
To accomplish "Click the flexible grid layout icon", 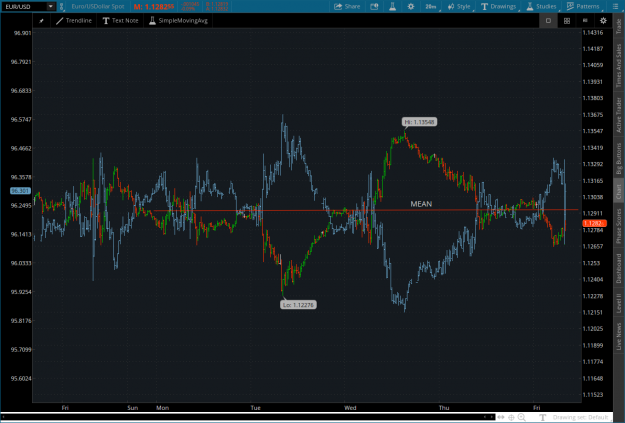I will coord(585,21).
